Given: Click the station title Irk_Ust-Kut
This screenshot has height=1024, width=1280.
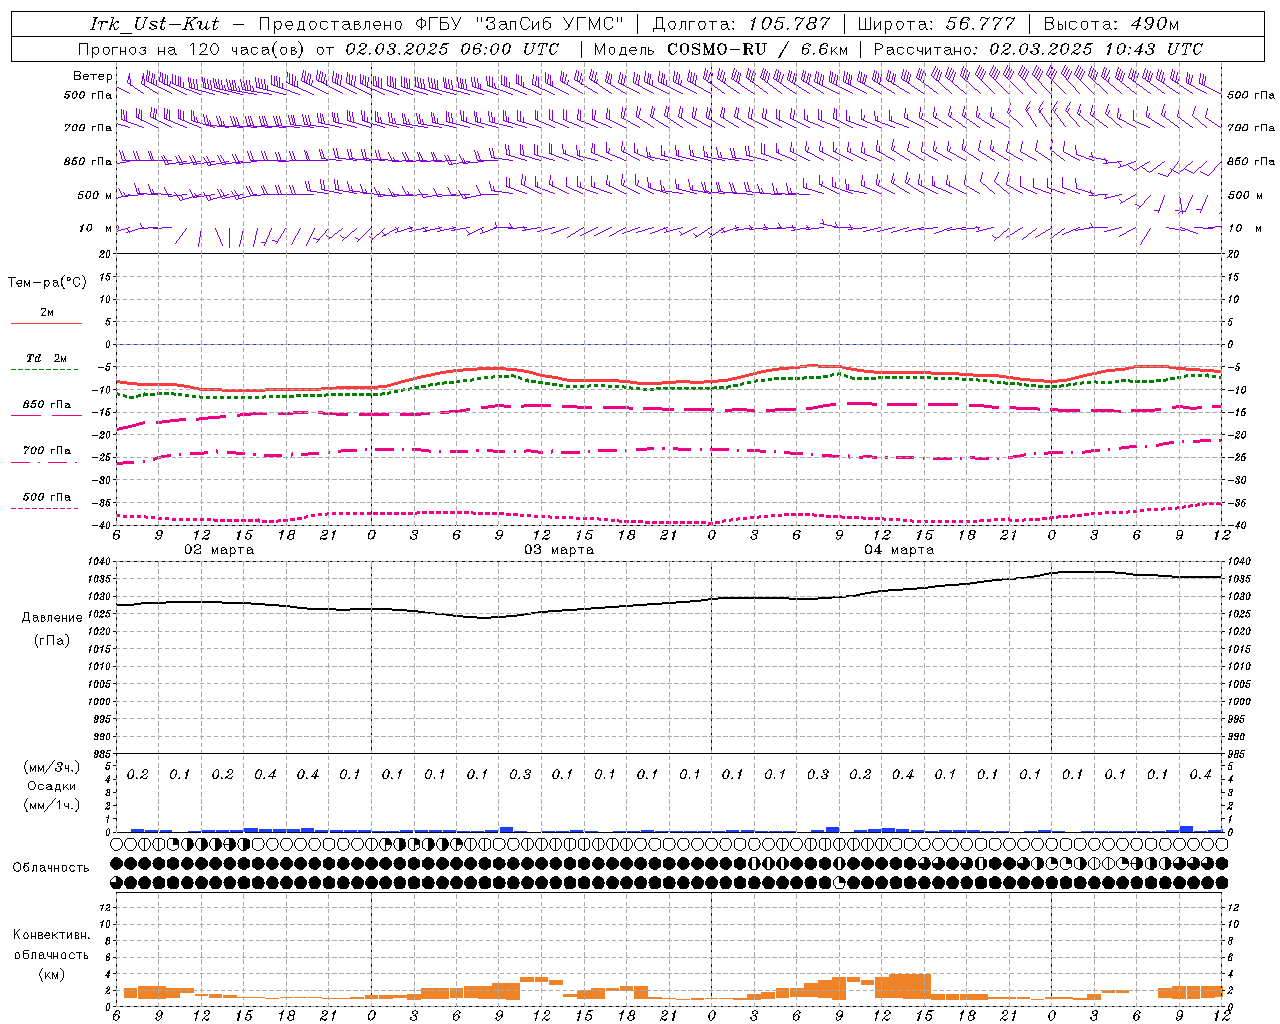Looking at the screenshot, I should 154,24.
